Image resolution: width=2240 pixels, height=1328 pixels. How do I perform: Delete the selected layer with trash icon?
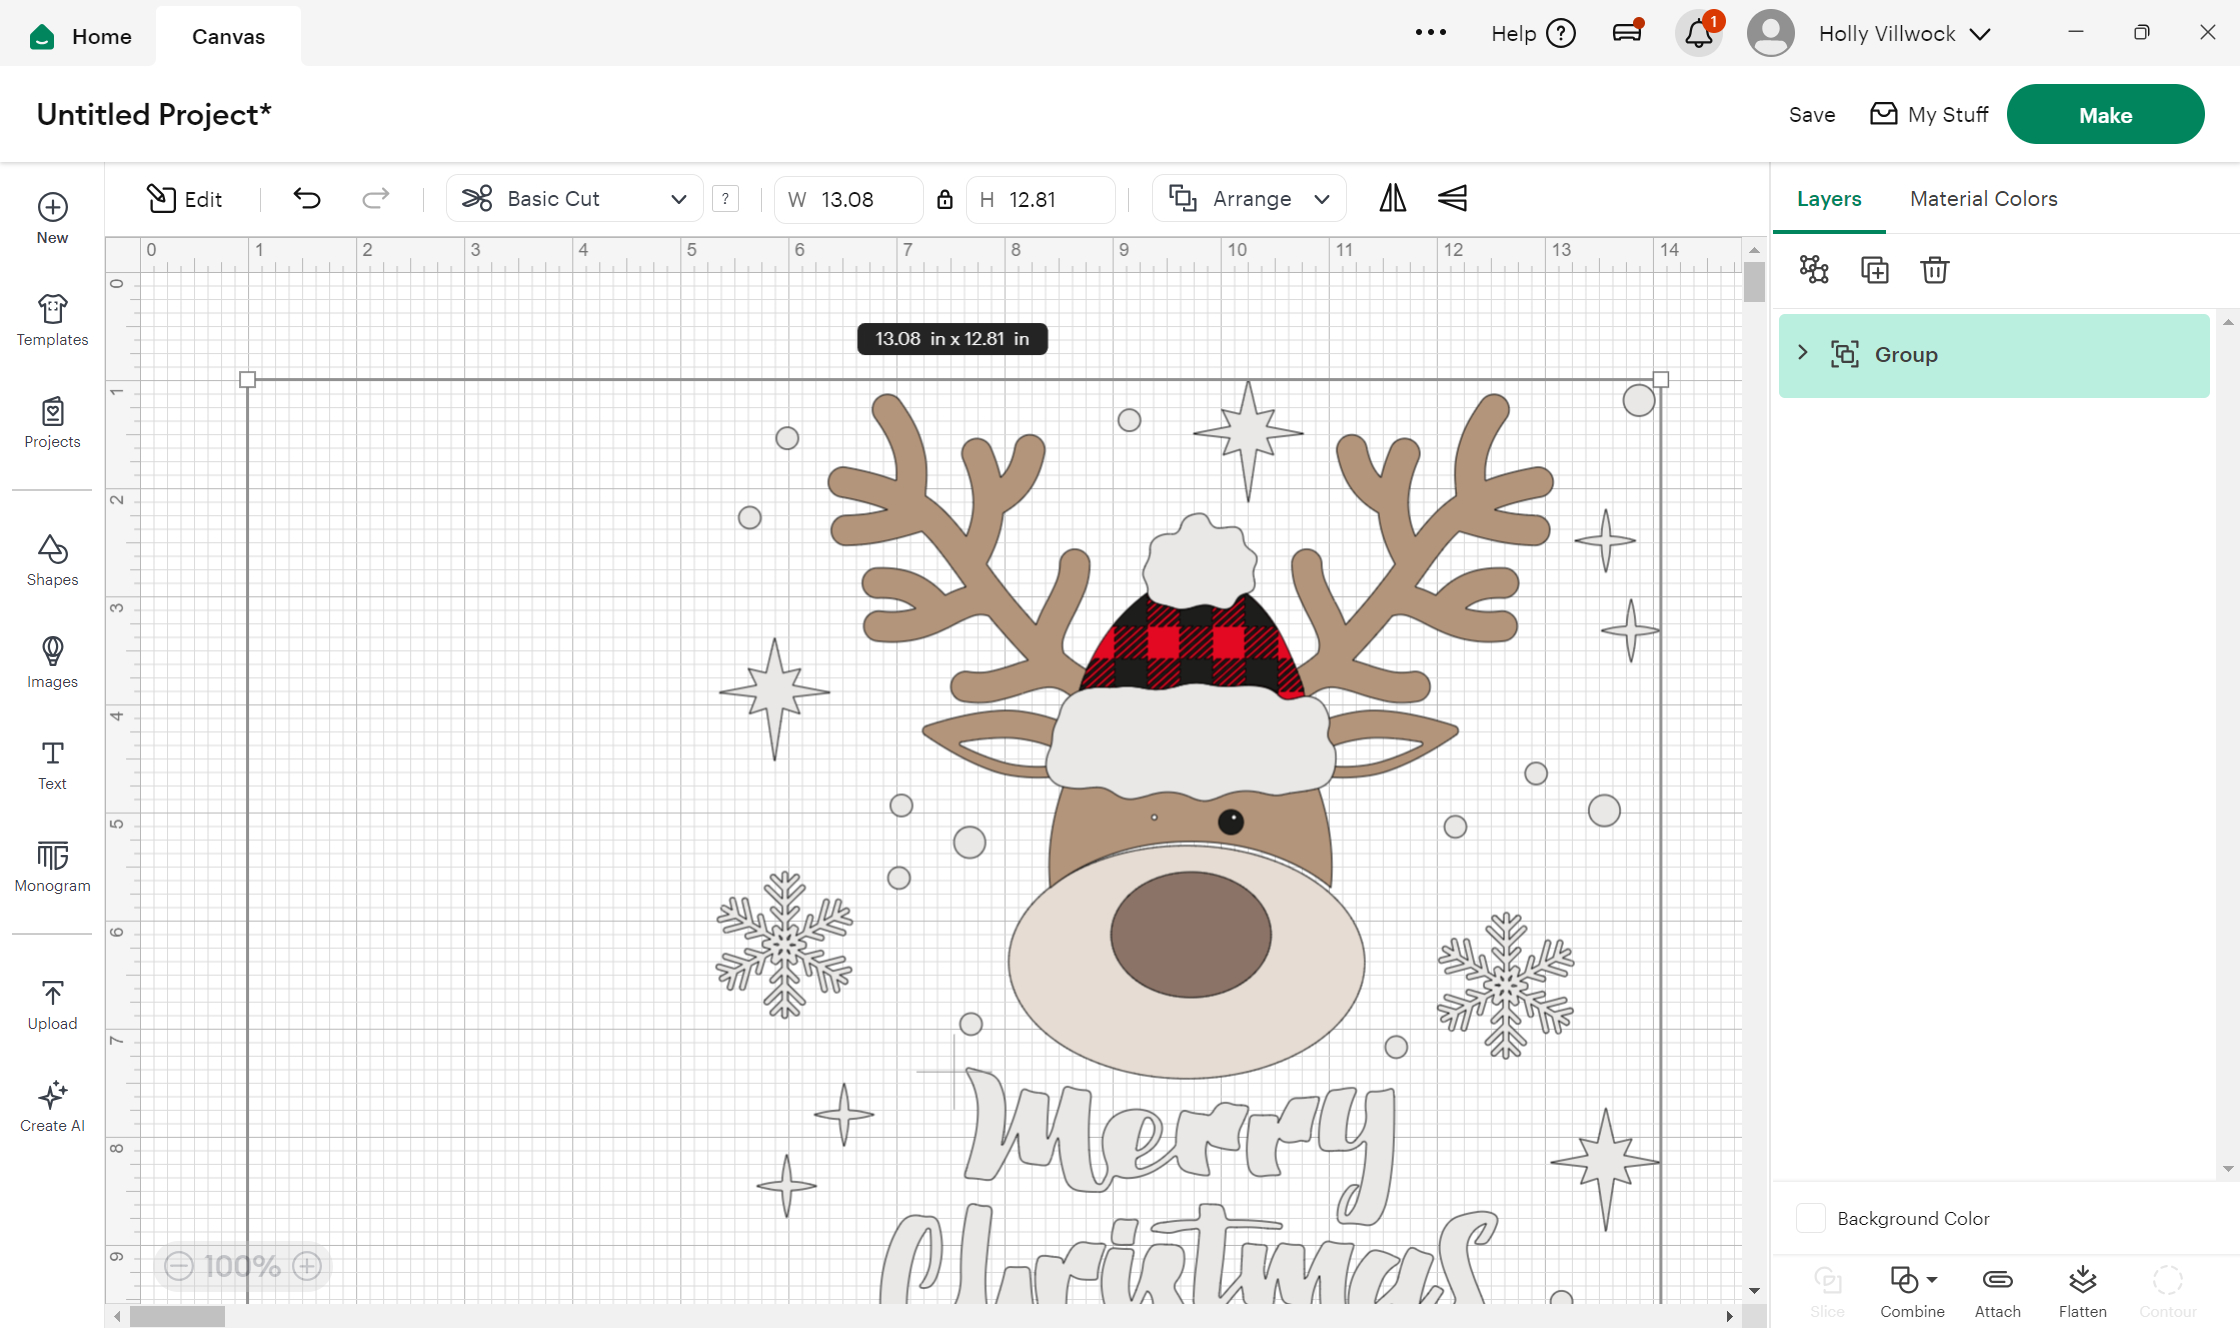click(1934, 270)
